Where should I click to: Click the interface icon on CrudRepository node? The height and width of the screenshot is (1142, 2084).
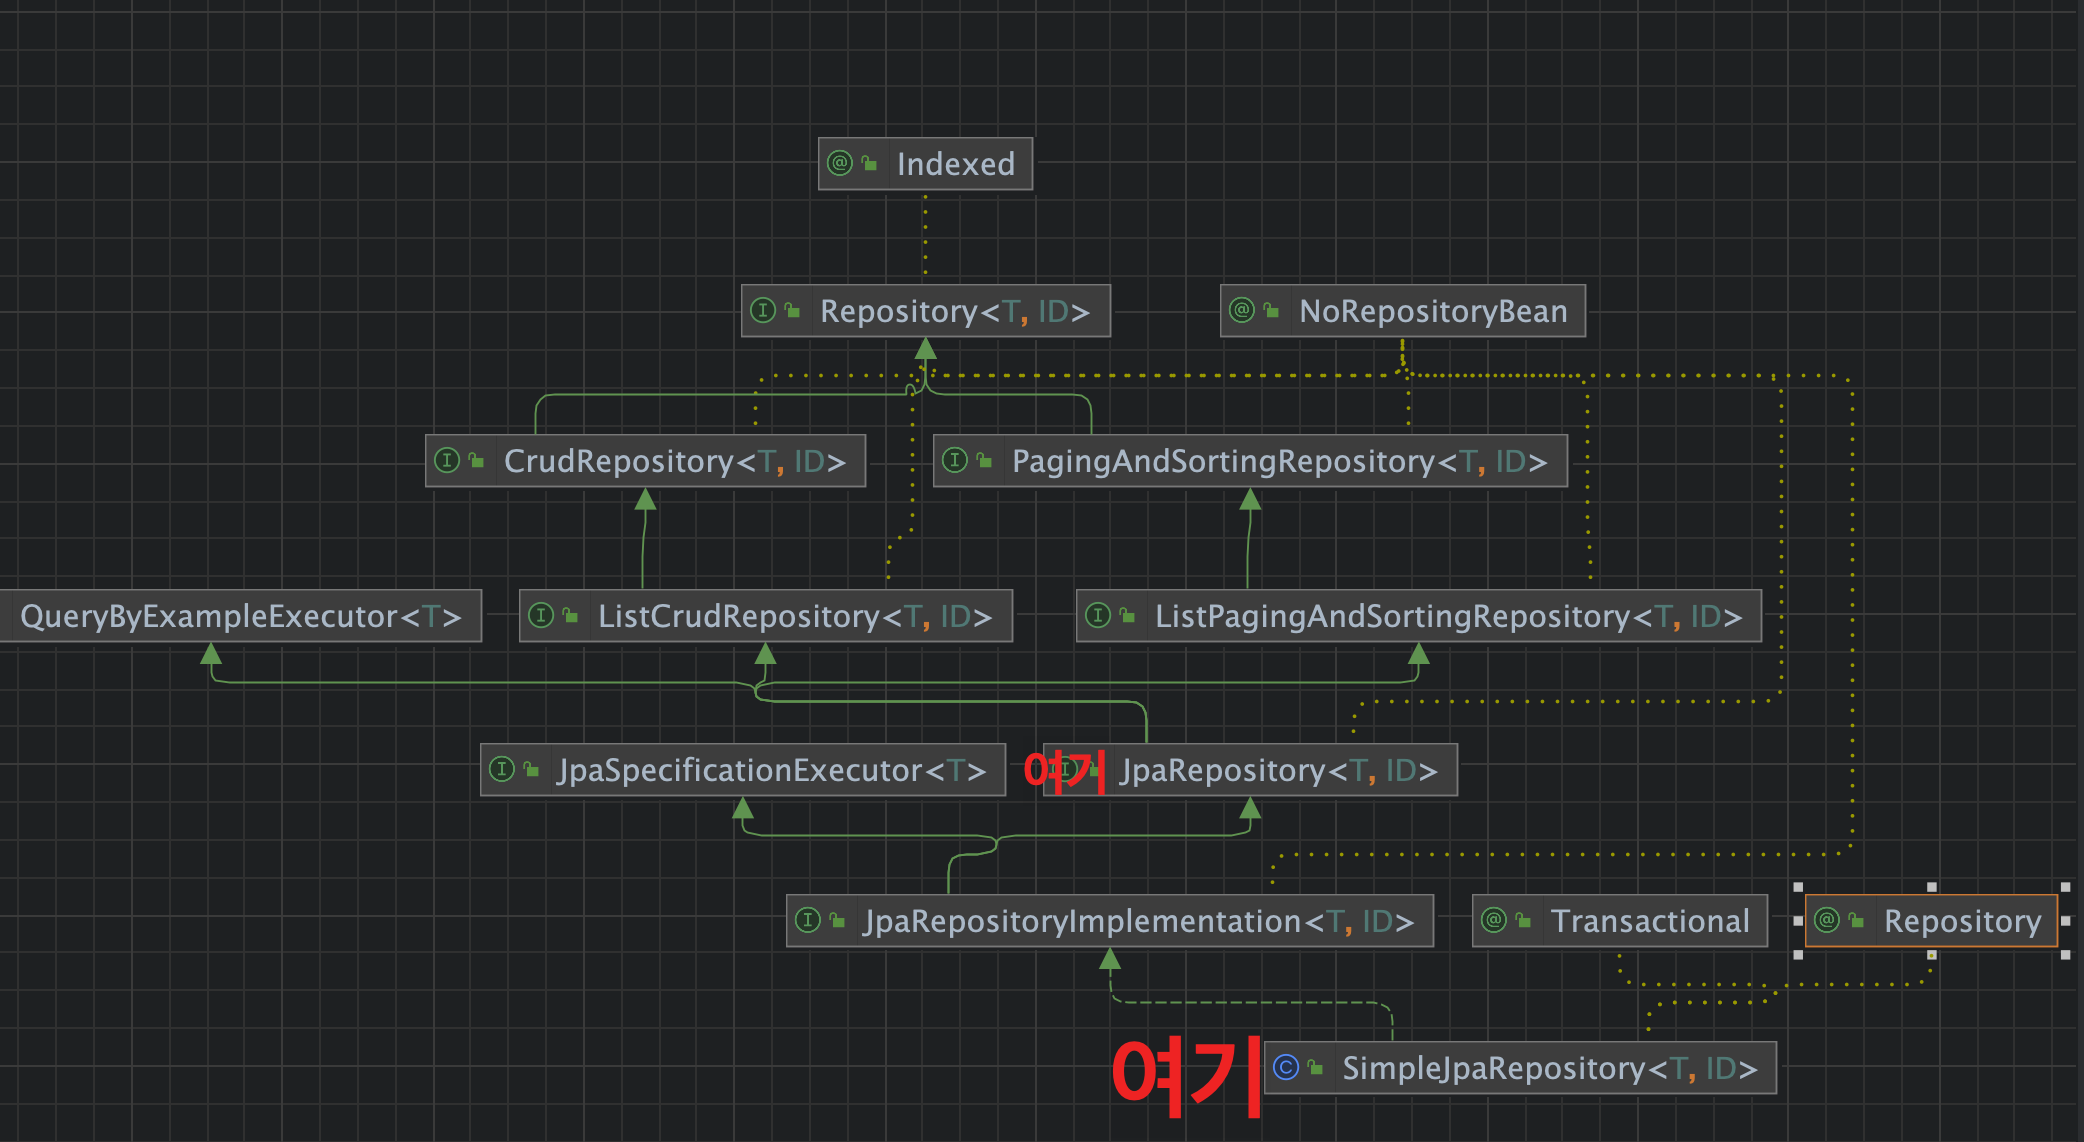[447, 460]
